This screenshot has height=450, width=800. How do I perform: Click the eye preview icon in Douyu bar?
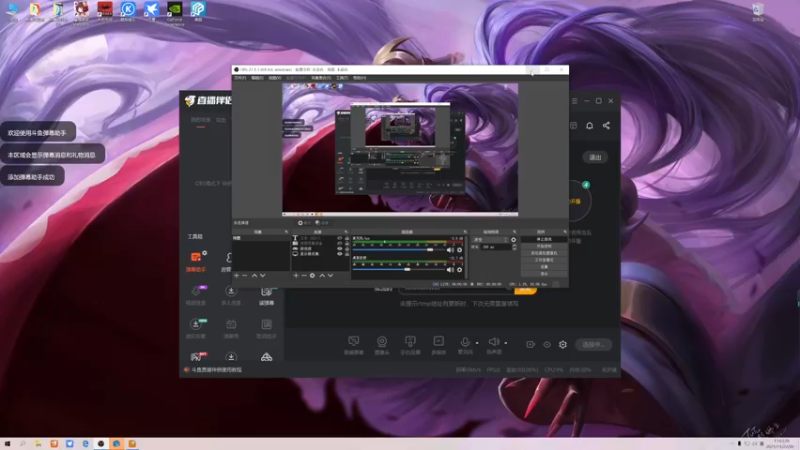pos(546,344)
